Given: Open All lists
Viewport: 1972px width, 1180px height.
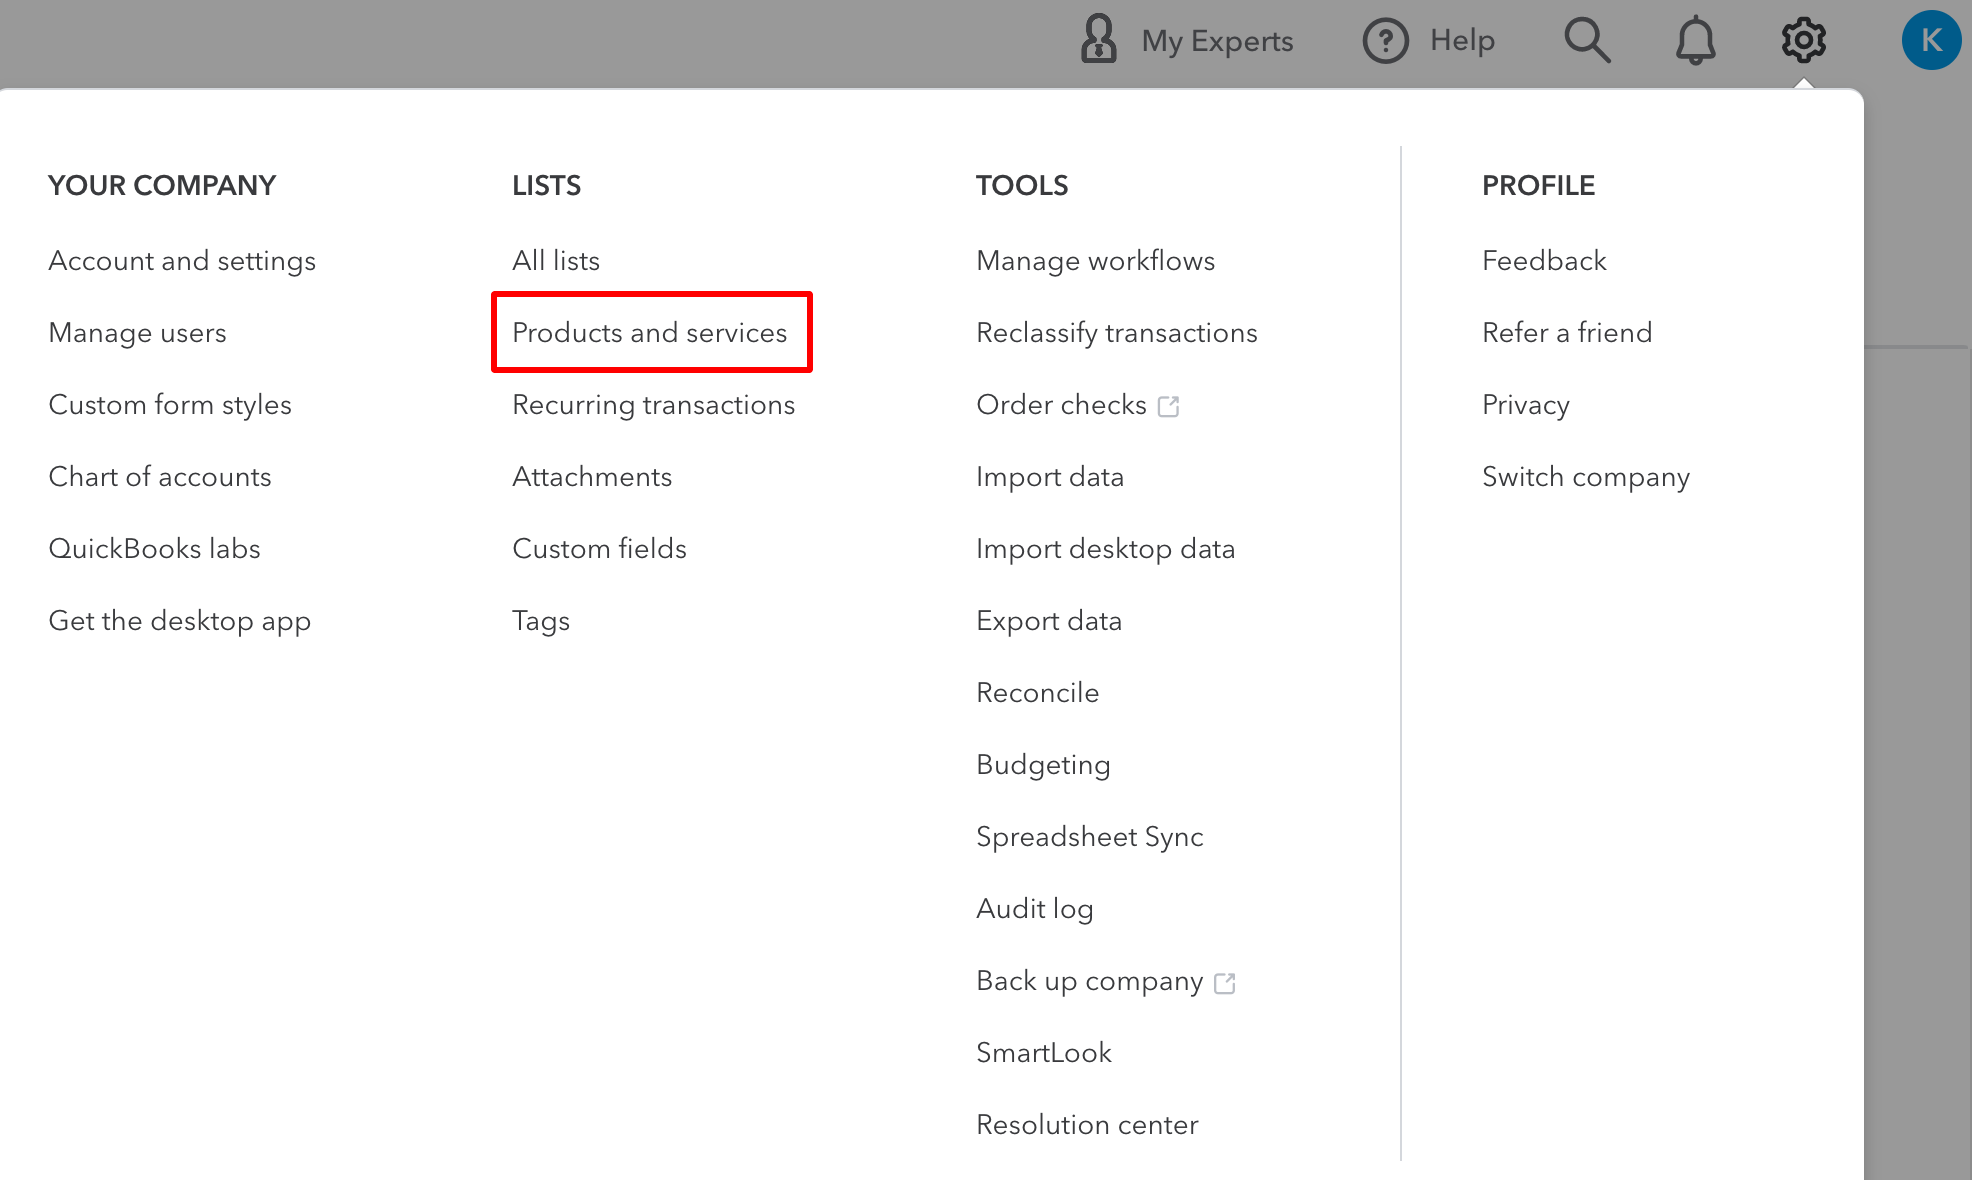Looking at the screenshot, I should (556, 261).
